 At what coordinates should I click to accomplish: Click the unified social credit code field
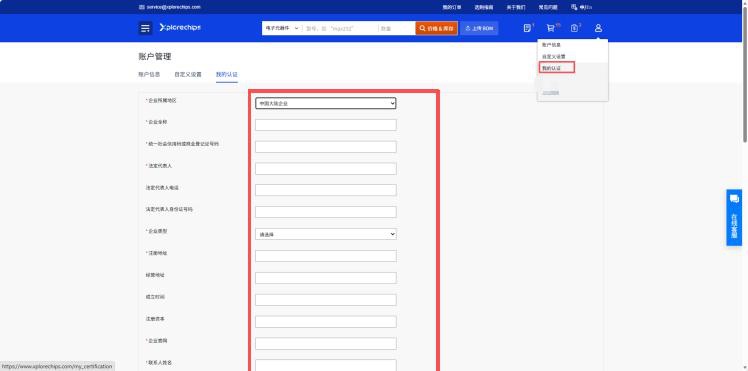tap(326, 147)
